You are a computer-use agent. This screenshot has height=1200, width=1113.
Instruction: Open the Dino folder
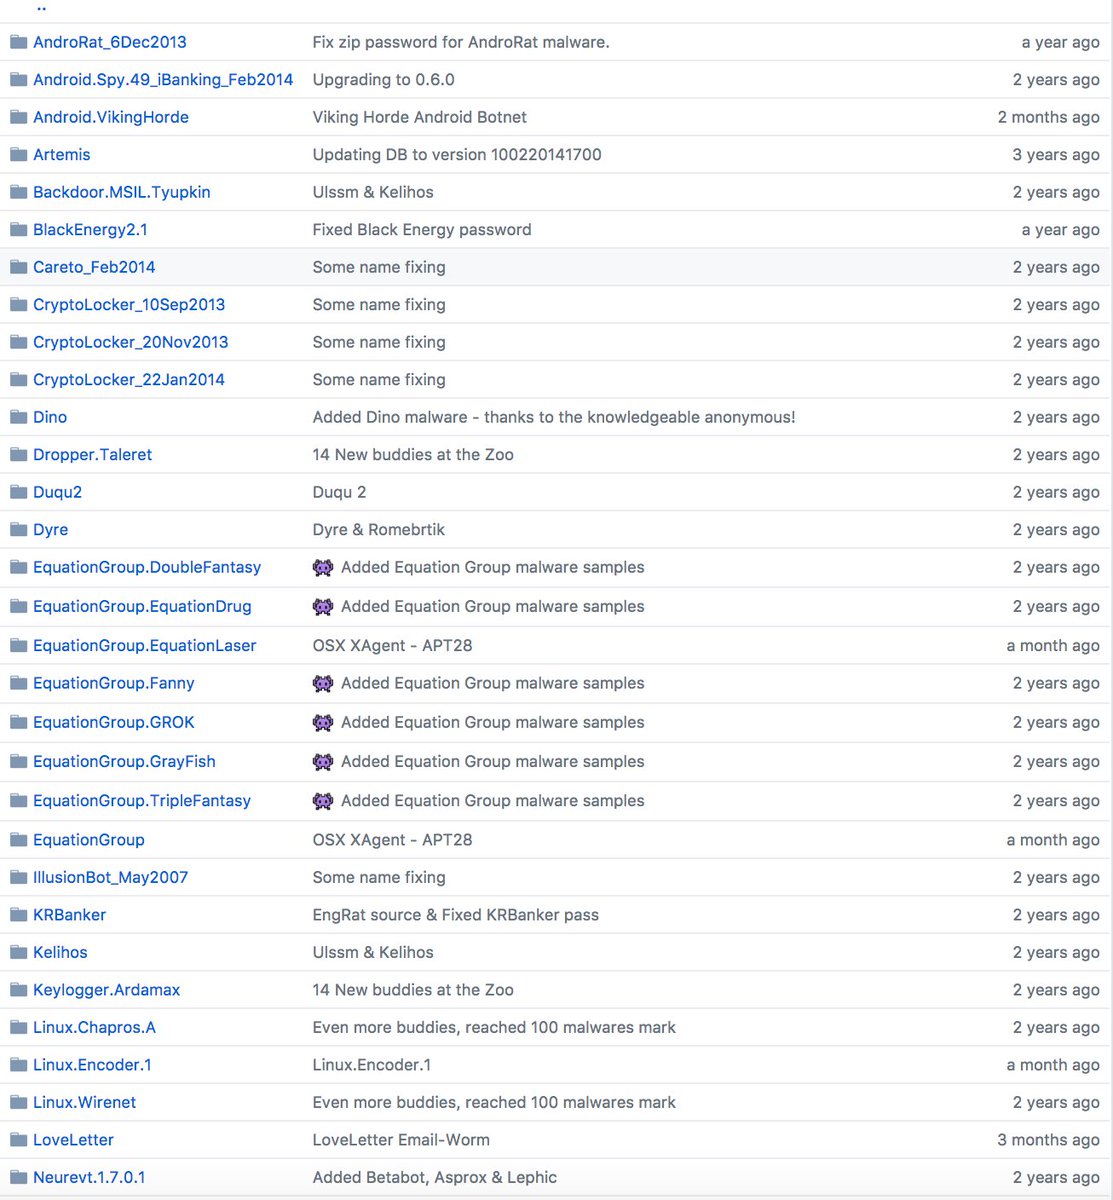pyautogui.click(x=50, y=417)
